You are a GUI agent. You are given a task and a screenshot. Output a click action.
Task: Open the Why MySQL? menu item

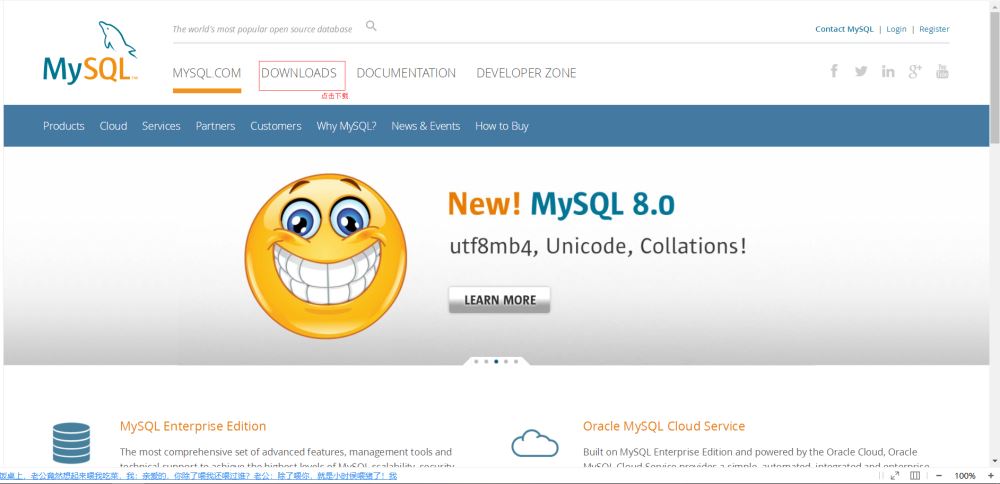346,126
